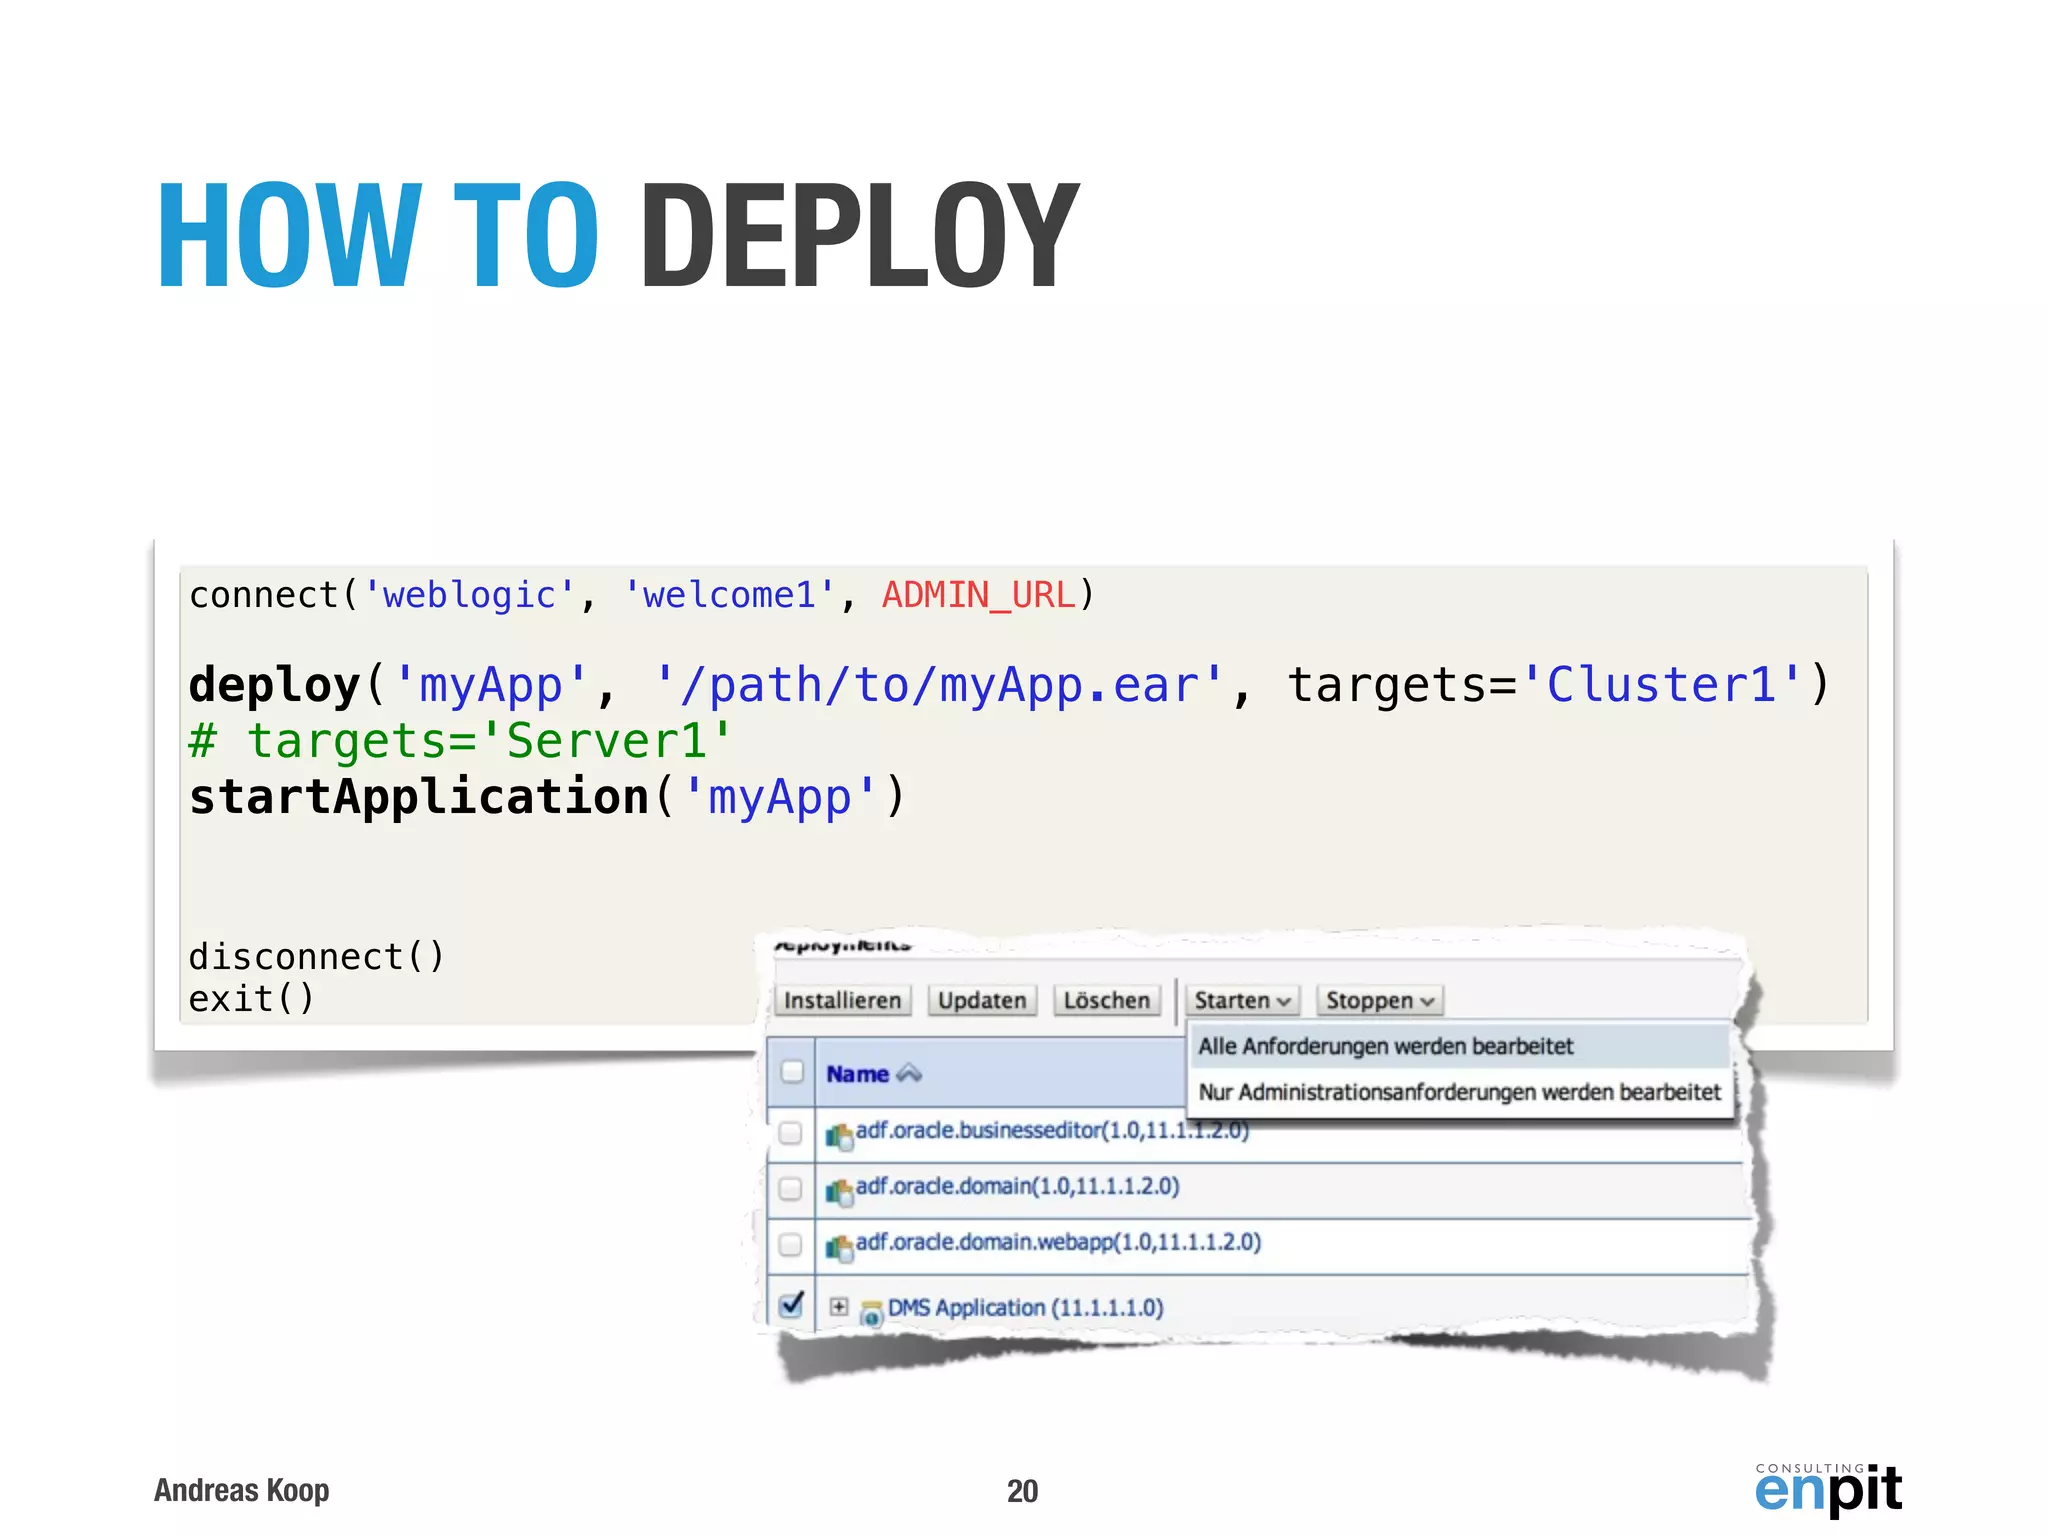This screenshot has height=1536, width=2048.
Task: Click the Updaten button
Action: coord(982,1000)
